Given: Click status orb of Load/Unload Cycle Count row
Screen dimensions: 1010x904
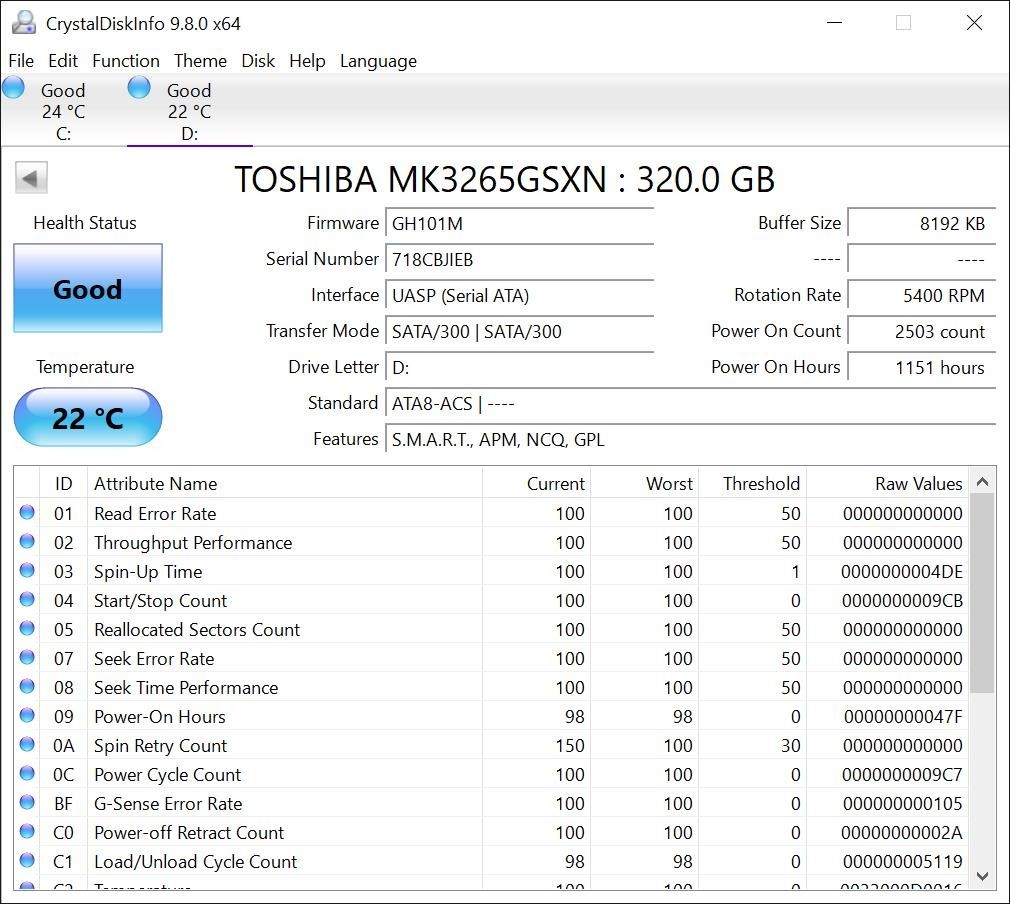Looking at the screenshot, I should click(x=27, y=860).
